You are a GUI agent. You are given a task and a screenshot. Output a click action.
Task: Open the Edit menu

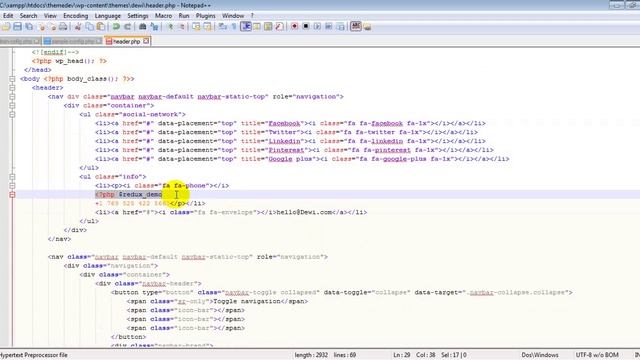(8, 16)
